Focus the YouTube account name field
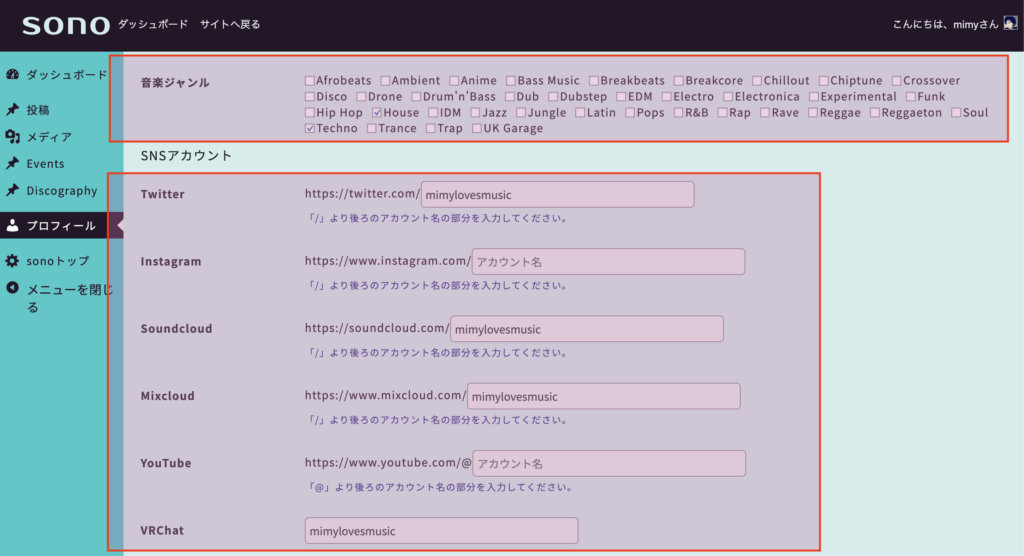 (609, 464)
